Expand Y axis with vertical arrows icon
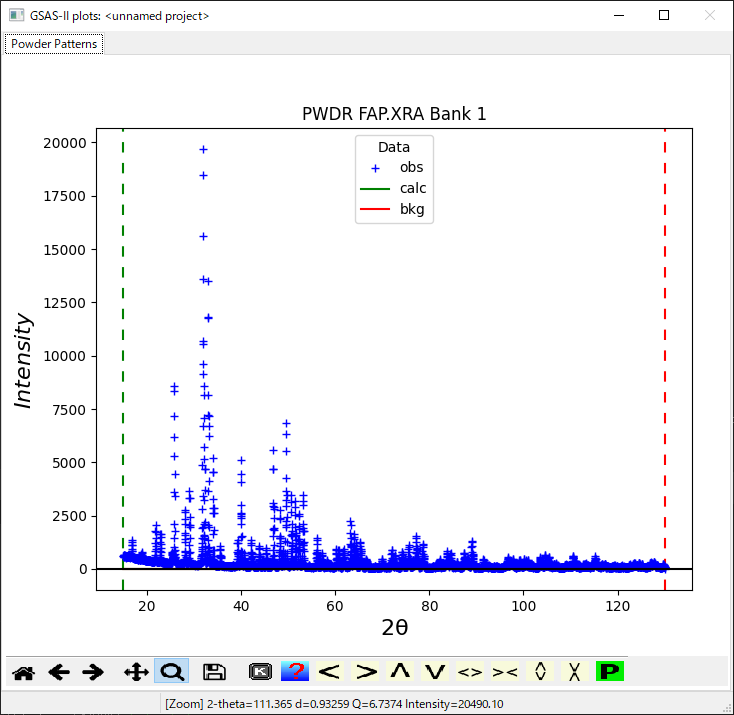Screen dimensions: 734x715 pyautogui.click(x=540, y=672)
